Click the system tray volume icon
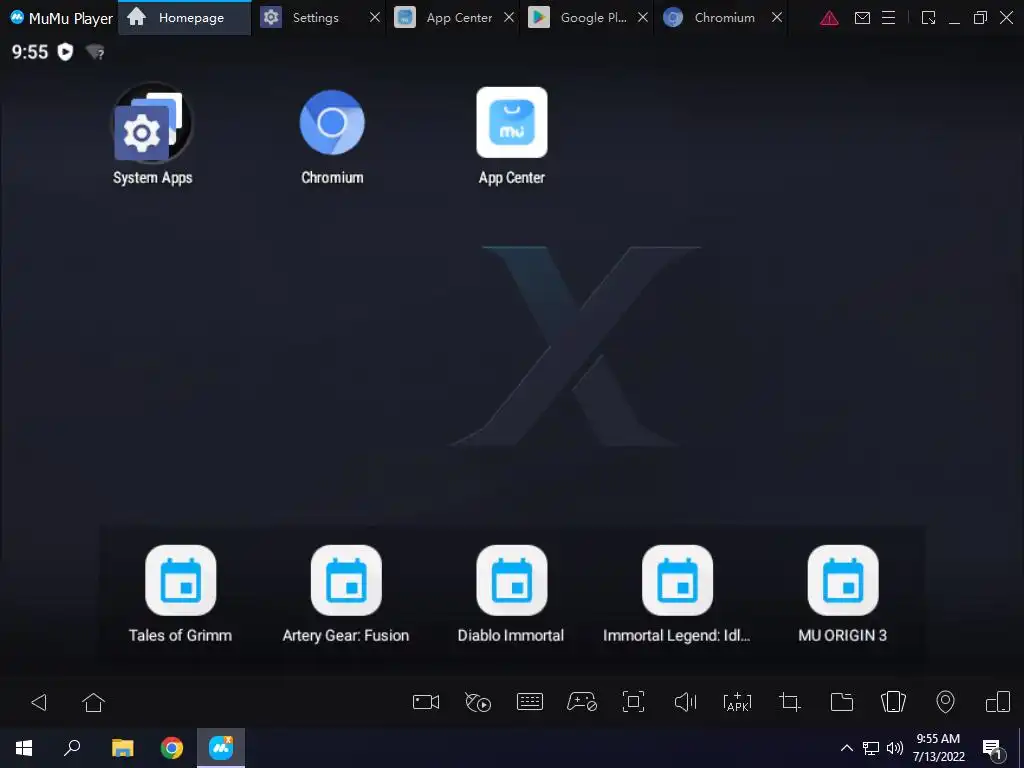 point(895,748)
